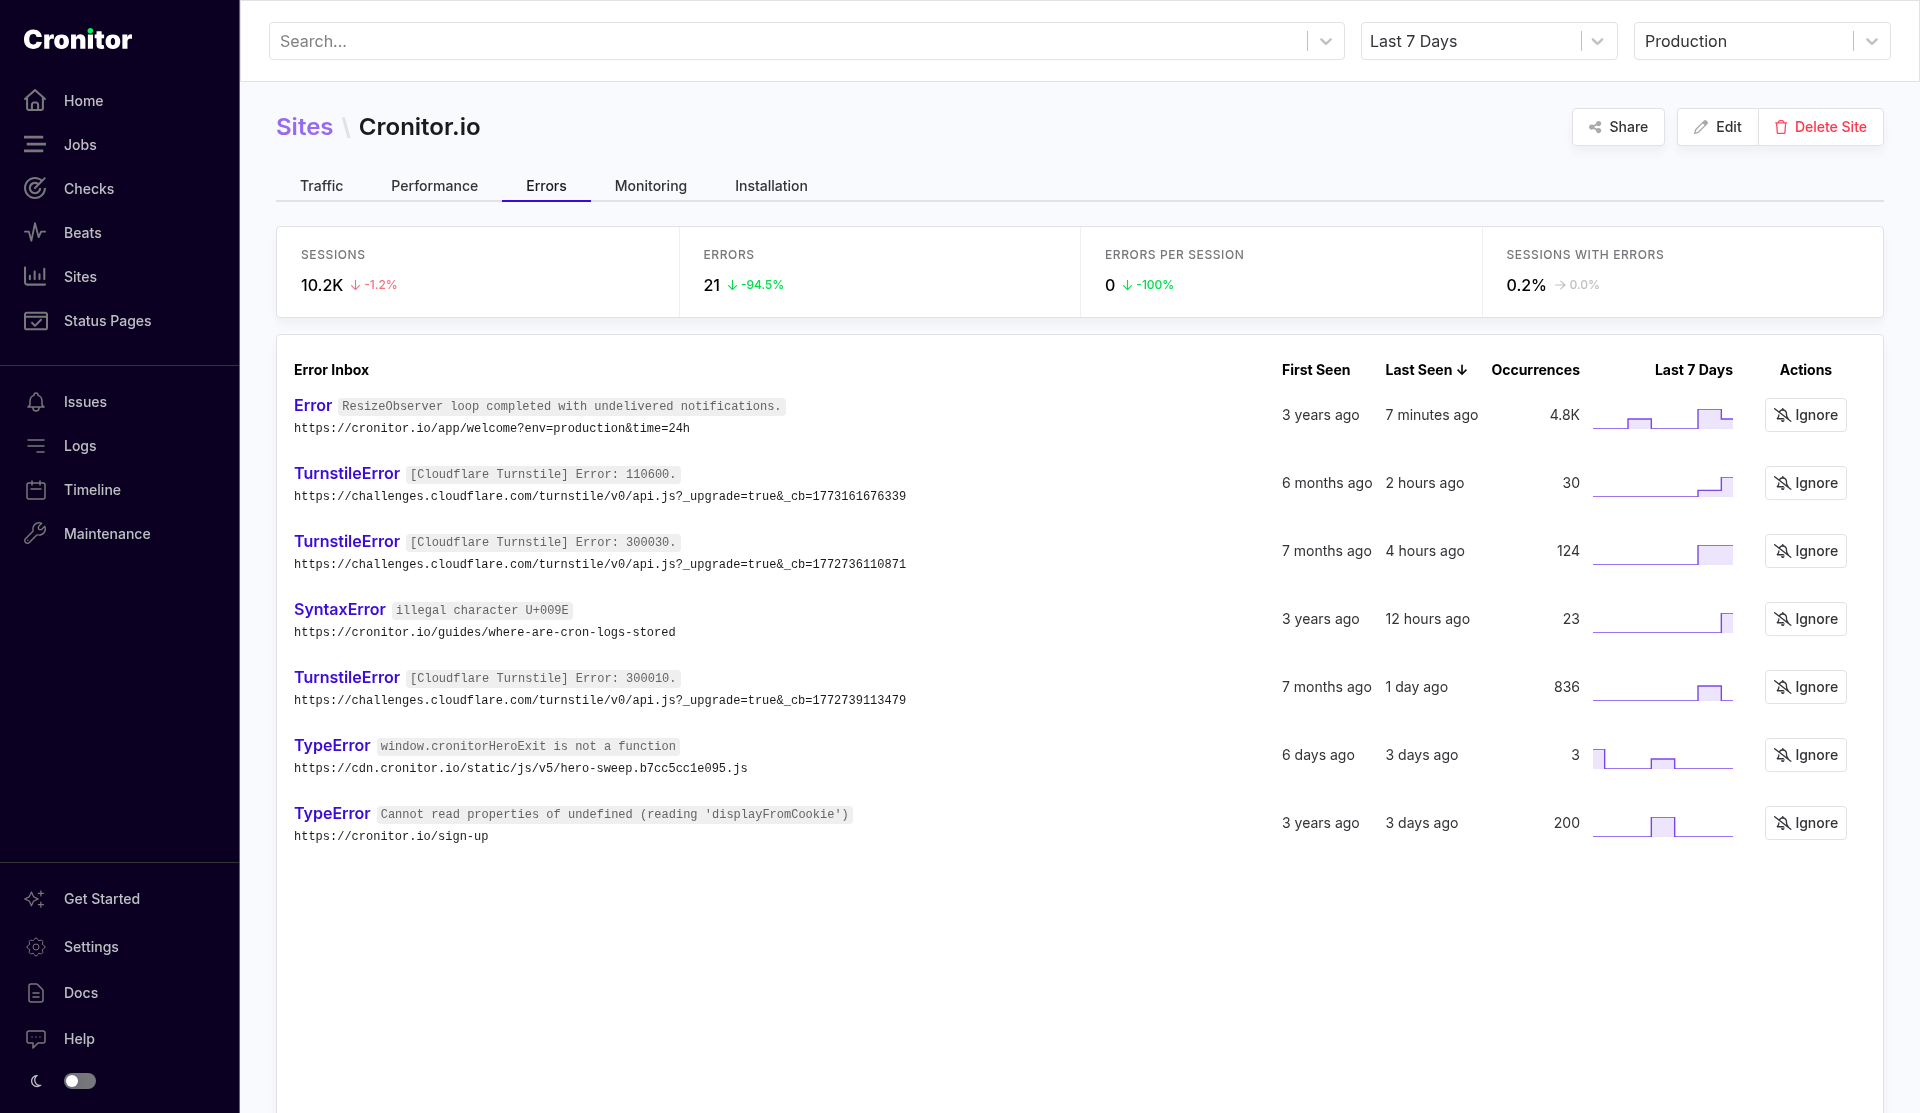Click the Delete Site button
Viewport: 1920px width, 1113px height.
click(x=1820, y=127)
